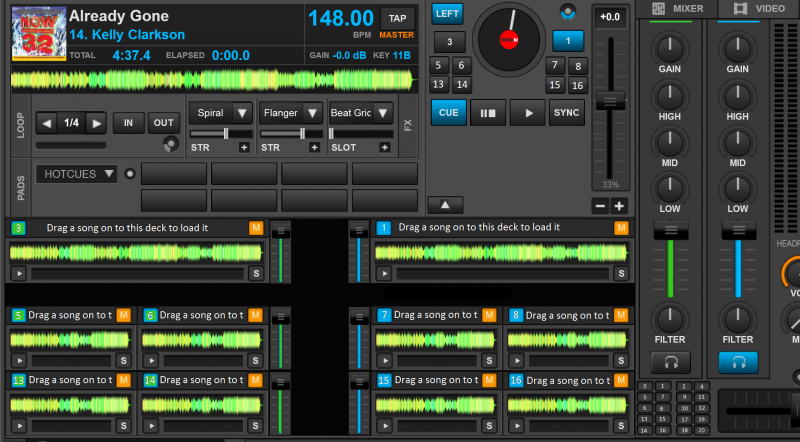Toggle the orange M button on mini deck 1
The width and height of the screenshot is (800, 442).
point(621,228)
